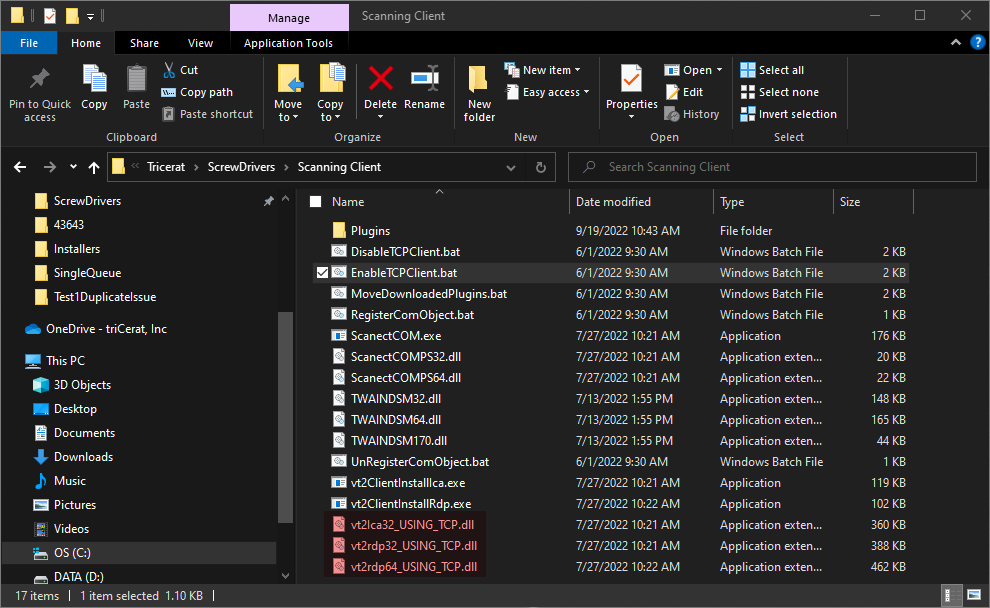Click inside the Search Scanning Client box
The height and width of the screenshot is (608, 990).
point(770,166)
